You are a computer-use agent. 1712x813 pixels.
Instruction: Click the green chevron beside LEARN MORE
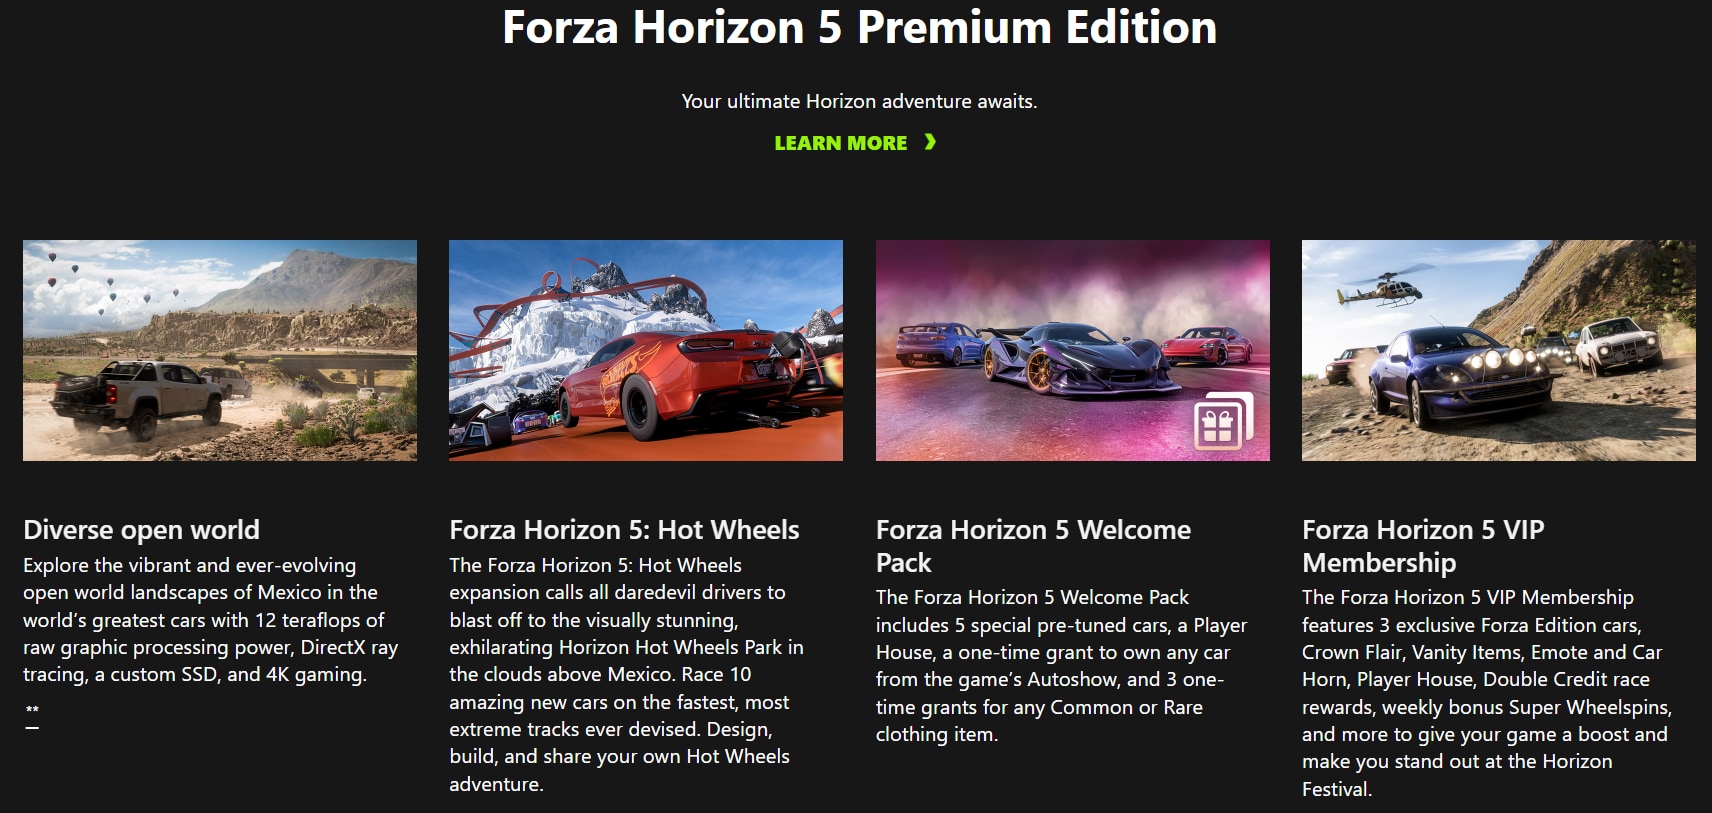(x=930, y=142)
